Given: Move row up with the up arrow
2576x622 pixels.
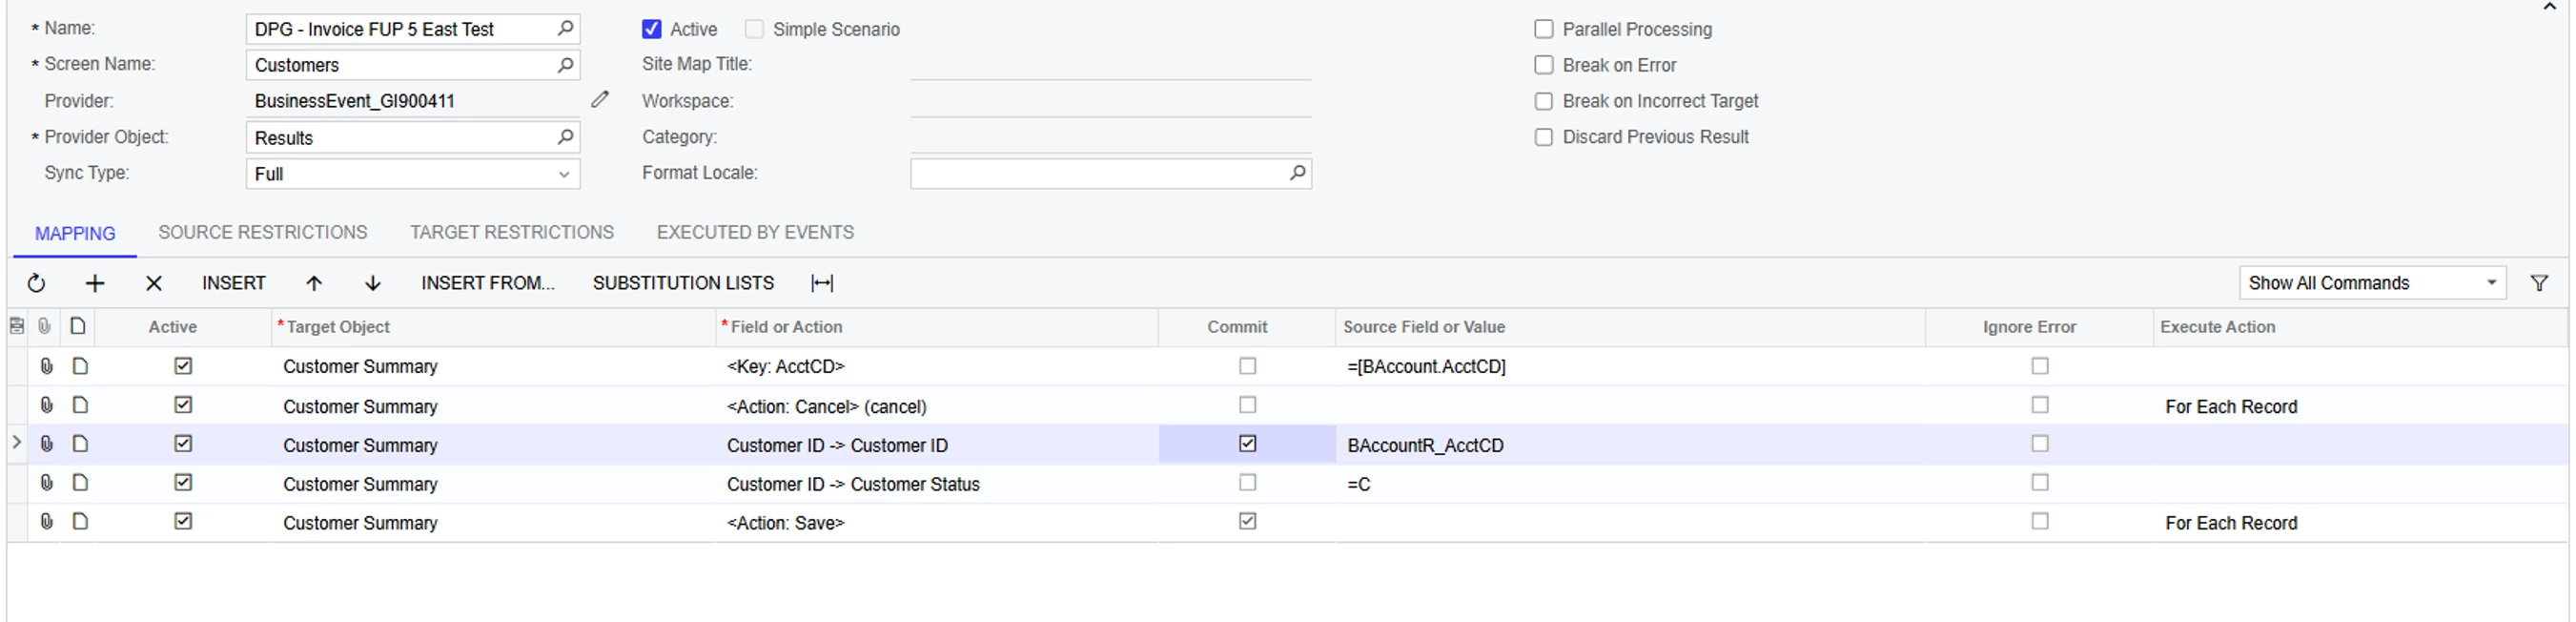Looking at the screenshot, I should tap(314, 283).
